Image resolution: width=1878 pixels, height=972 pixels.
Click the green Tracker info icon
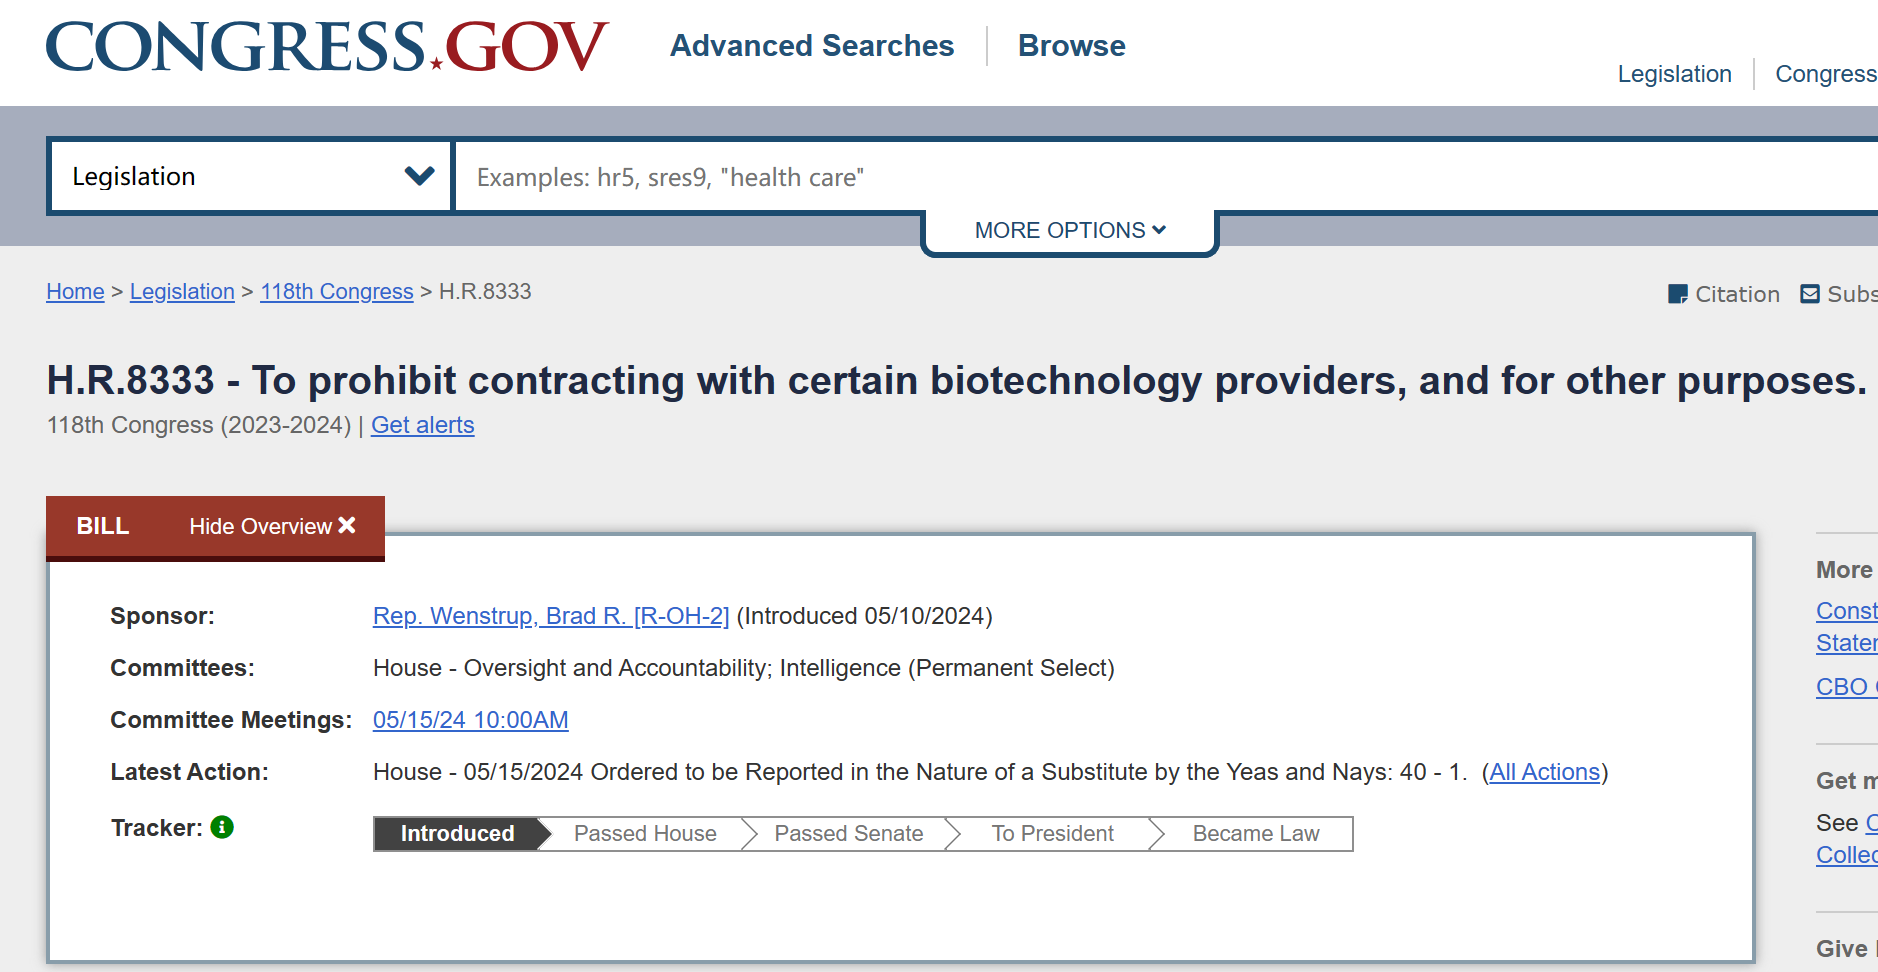[222, 827]
